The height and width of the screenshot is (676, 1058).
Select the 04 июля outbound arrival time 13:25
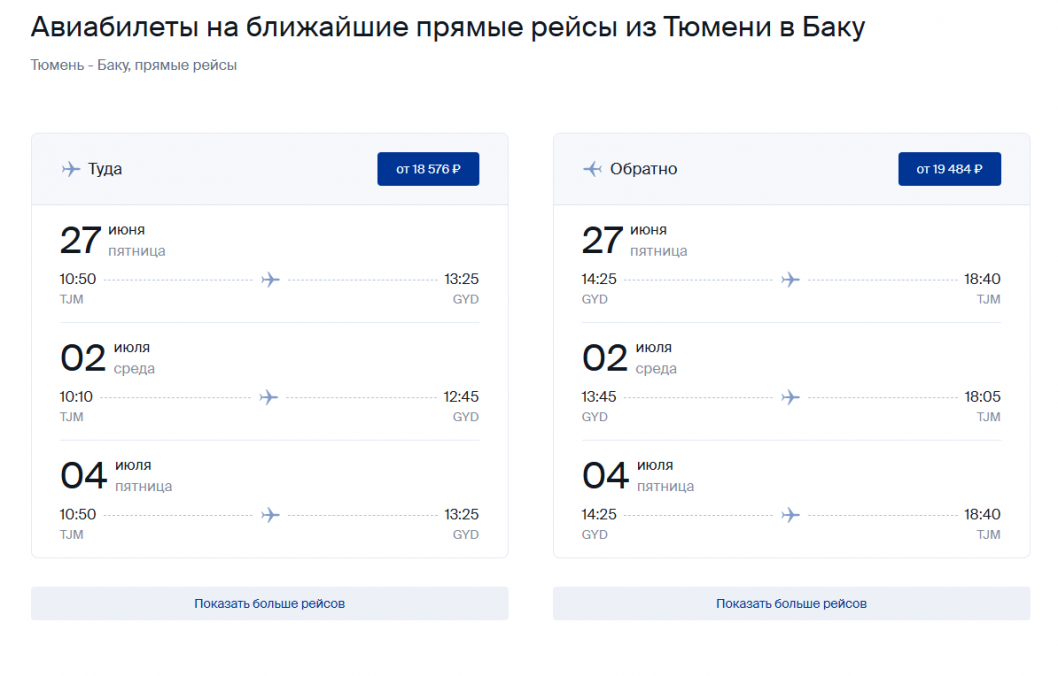(x=462, y=515)
